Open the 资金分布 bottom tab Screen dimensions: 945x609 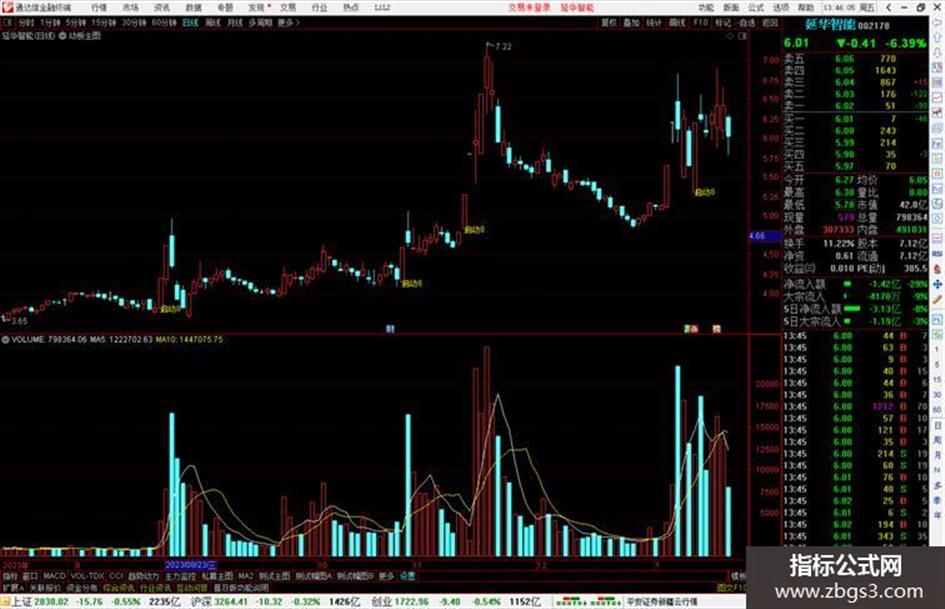[81, 587]
